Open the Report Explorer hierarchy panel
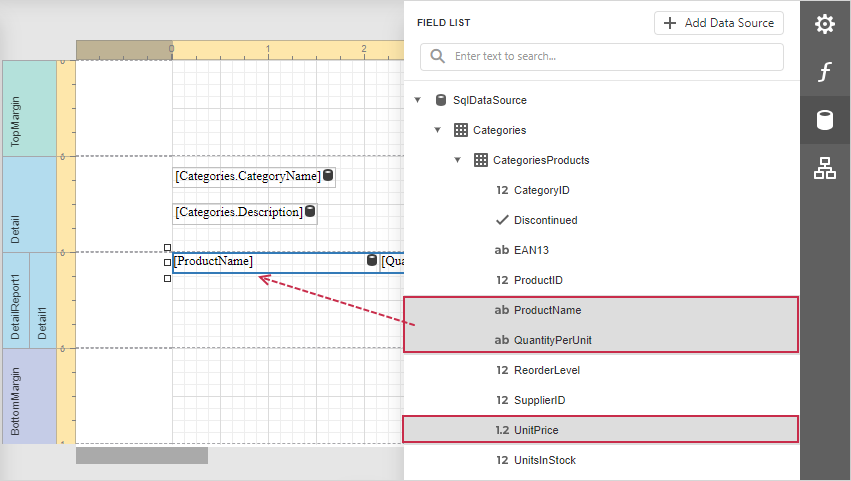This screenshot has height=481, width=851. pos(824,169)
